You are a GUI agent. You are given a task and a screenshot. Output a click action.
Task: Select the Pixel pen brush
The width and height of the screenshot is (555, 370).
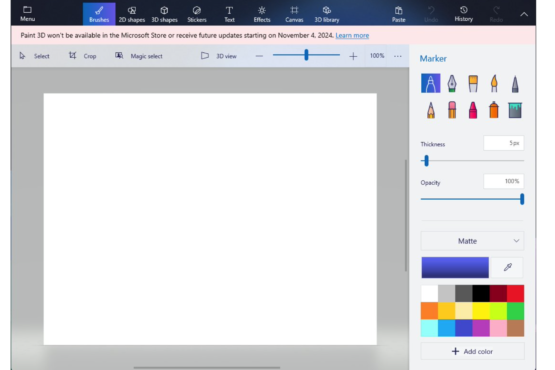[x=515, y=84]
